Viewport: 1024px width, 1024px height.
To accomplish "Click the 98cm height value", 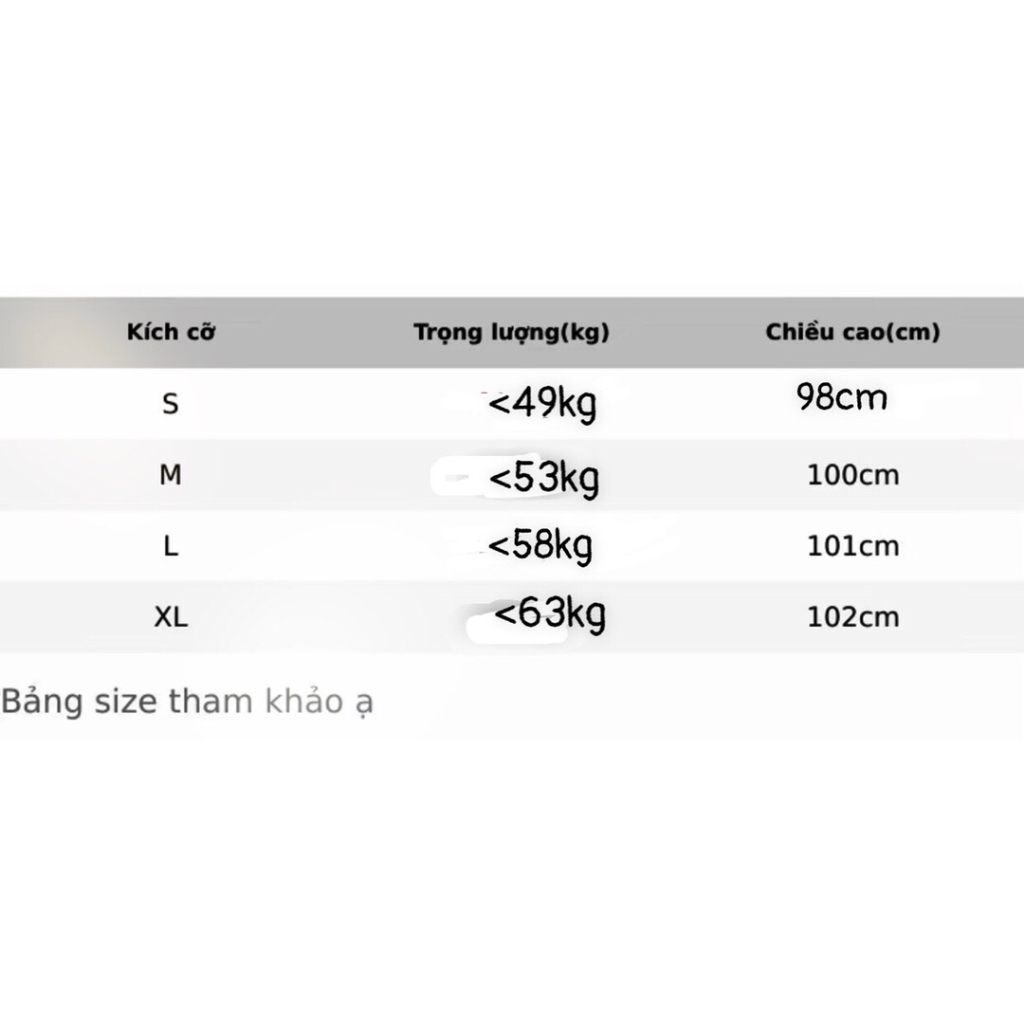I will (x=842, y=397).
